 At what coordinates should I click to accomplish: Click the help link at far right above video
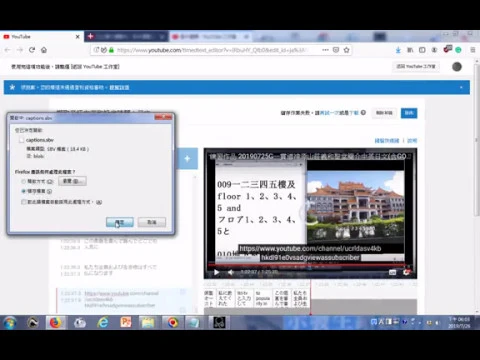tap(412, 141)
